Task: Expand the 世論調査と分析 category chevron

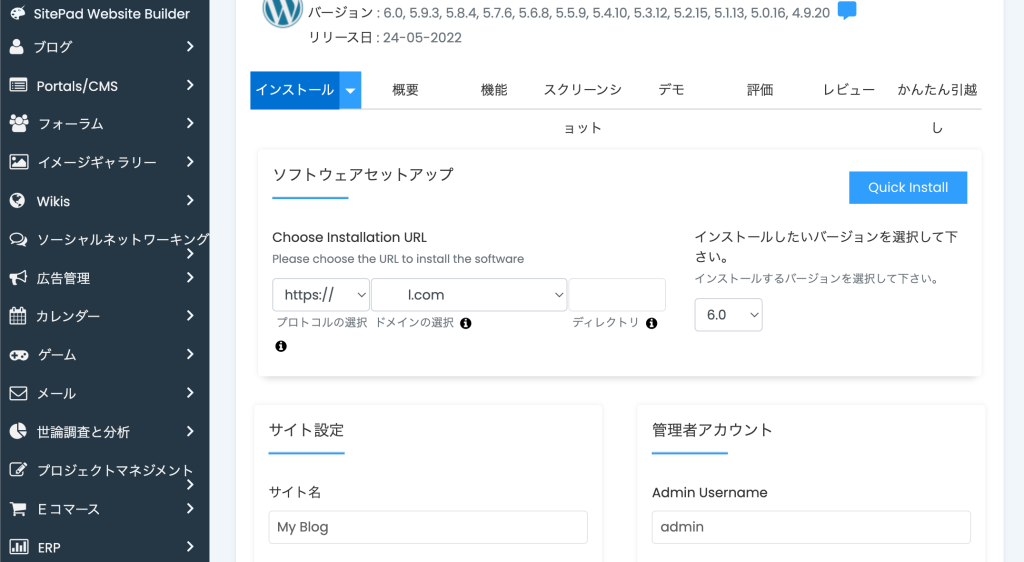Action: coord(190,431)
